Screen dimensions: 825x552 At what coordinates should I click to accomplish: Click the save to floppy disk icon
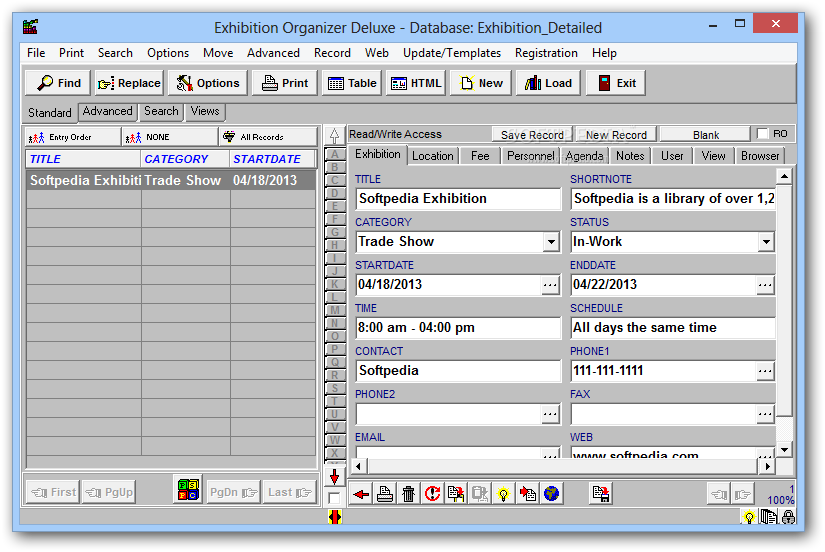[x=600, y=494]
